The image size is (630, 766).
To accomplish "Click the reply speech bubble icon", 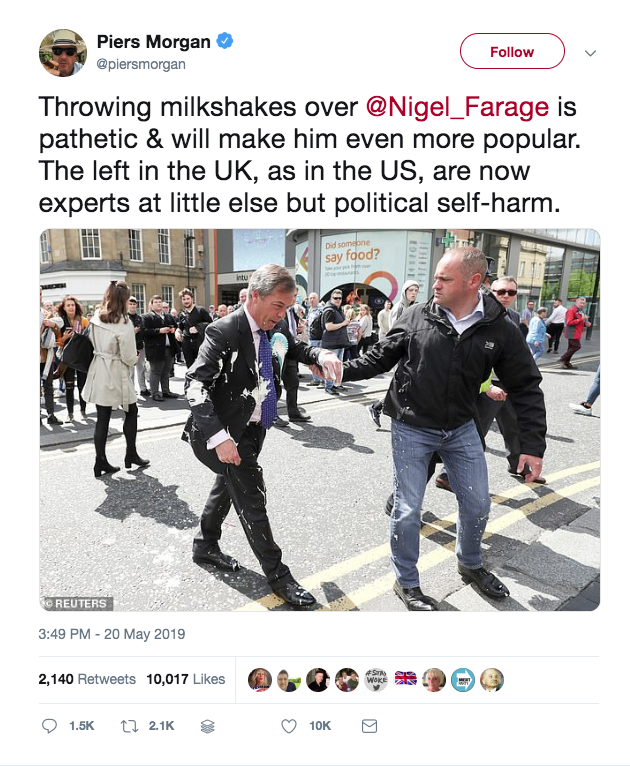I will coord(49,726).
